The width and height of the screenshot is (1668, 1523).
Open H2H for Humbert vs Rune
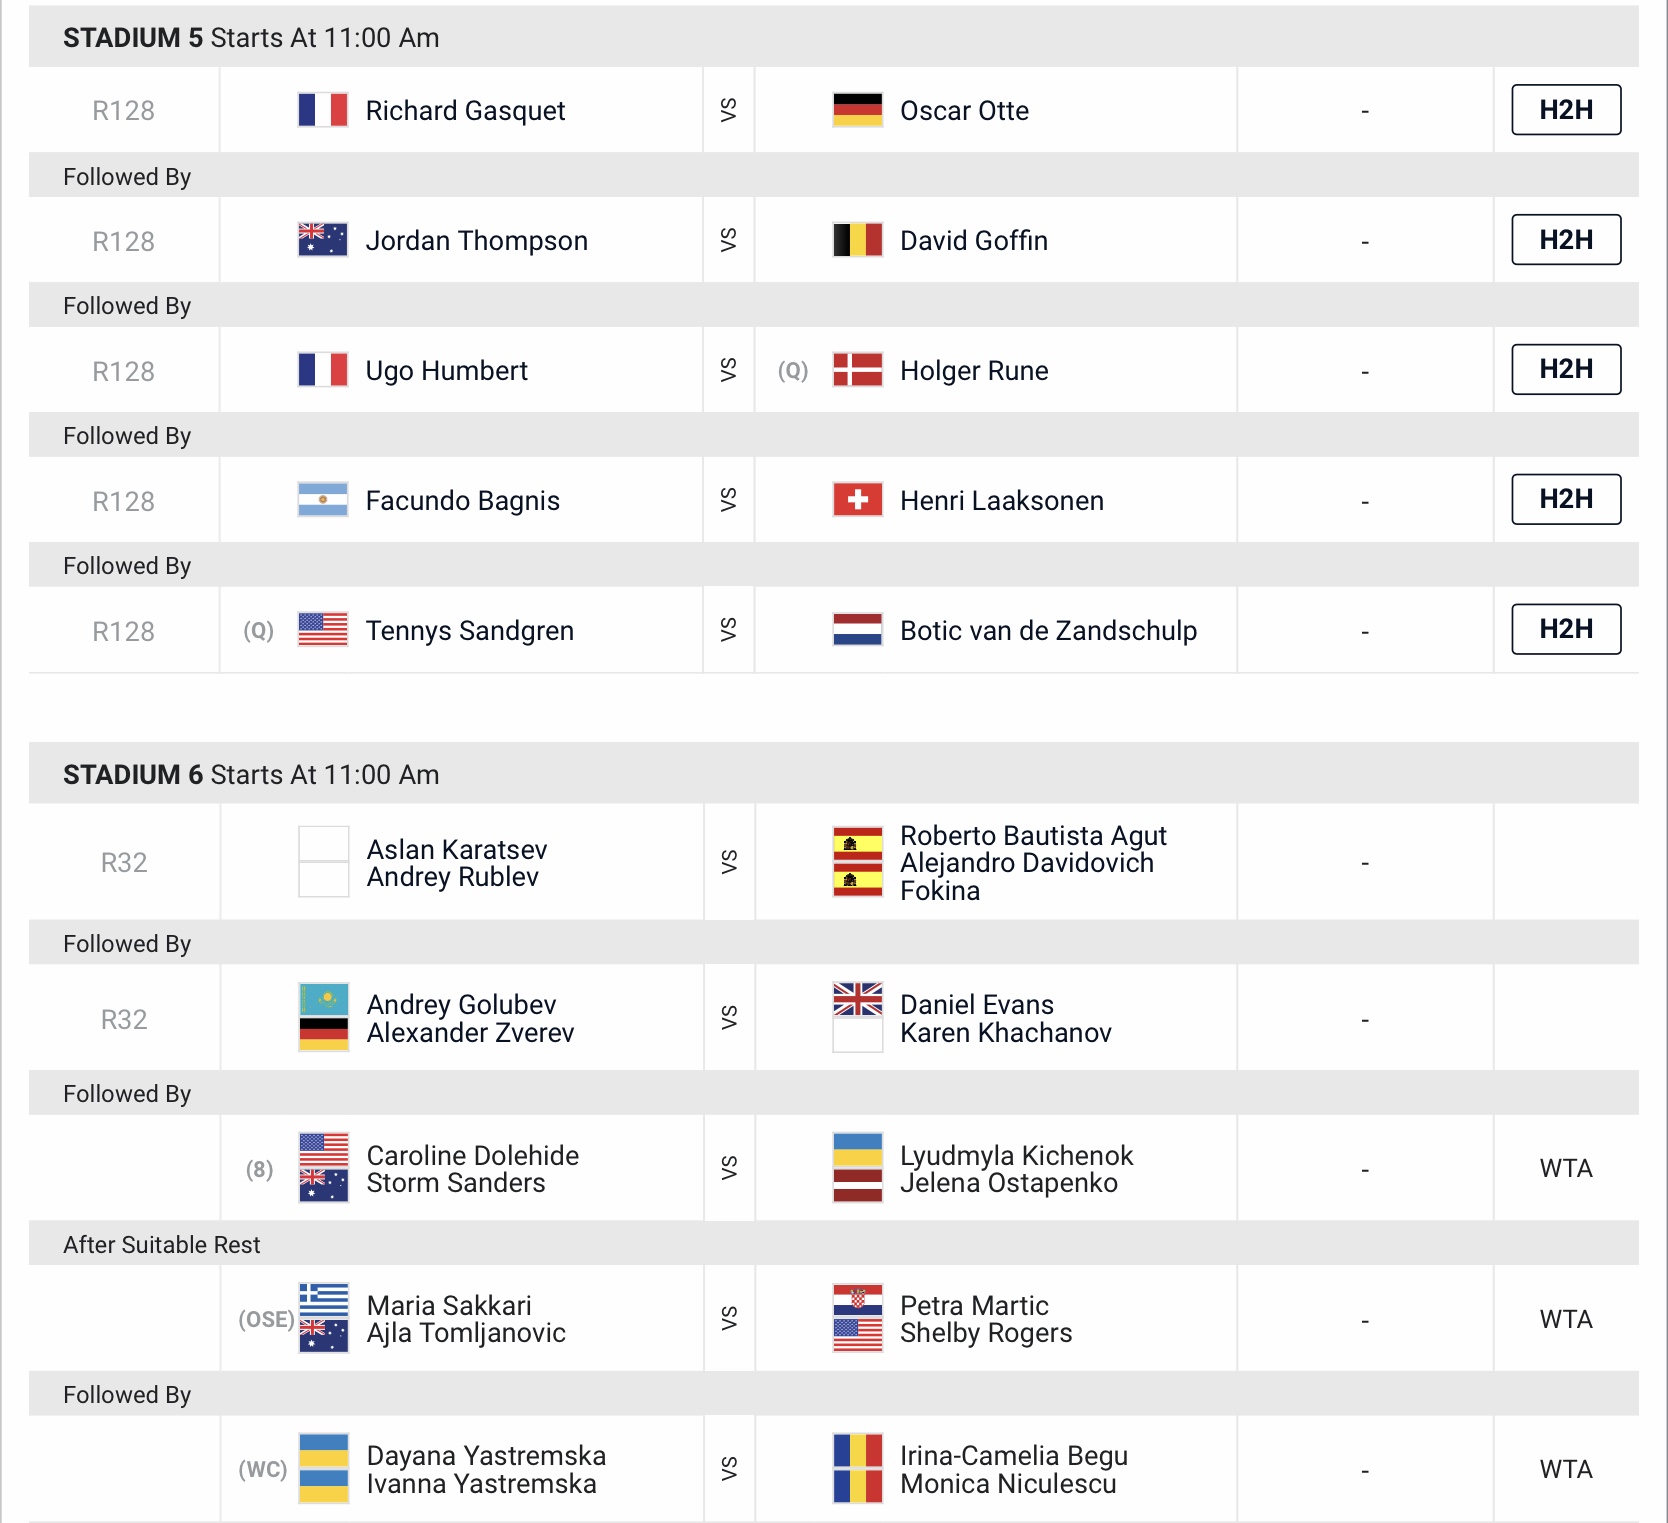coord(1565,369)
